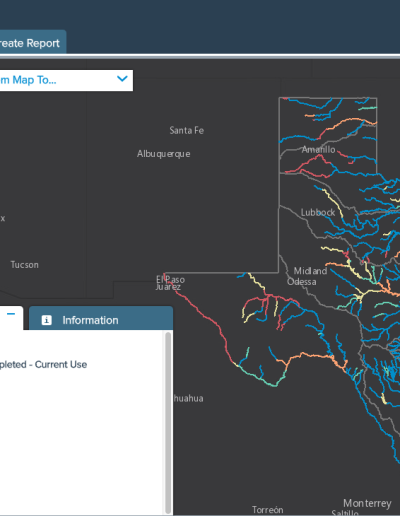Click the Tucson city label
The image size is (400, 516).
[25, 265]
